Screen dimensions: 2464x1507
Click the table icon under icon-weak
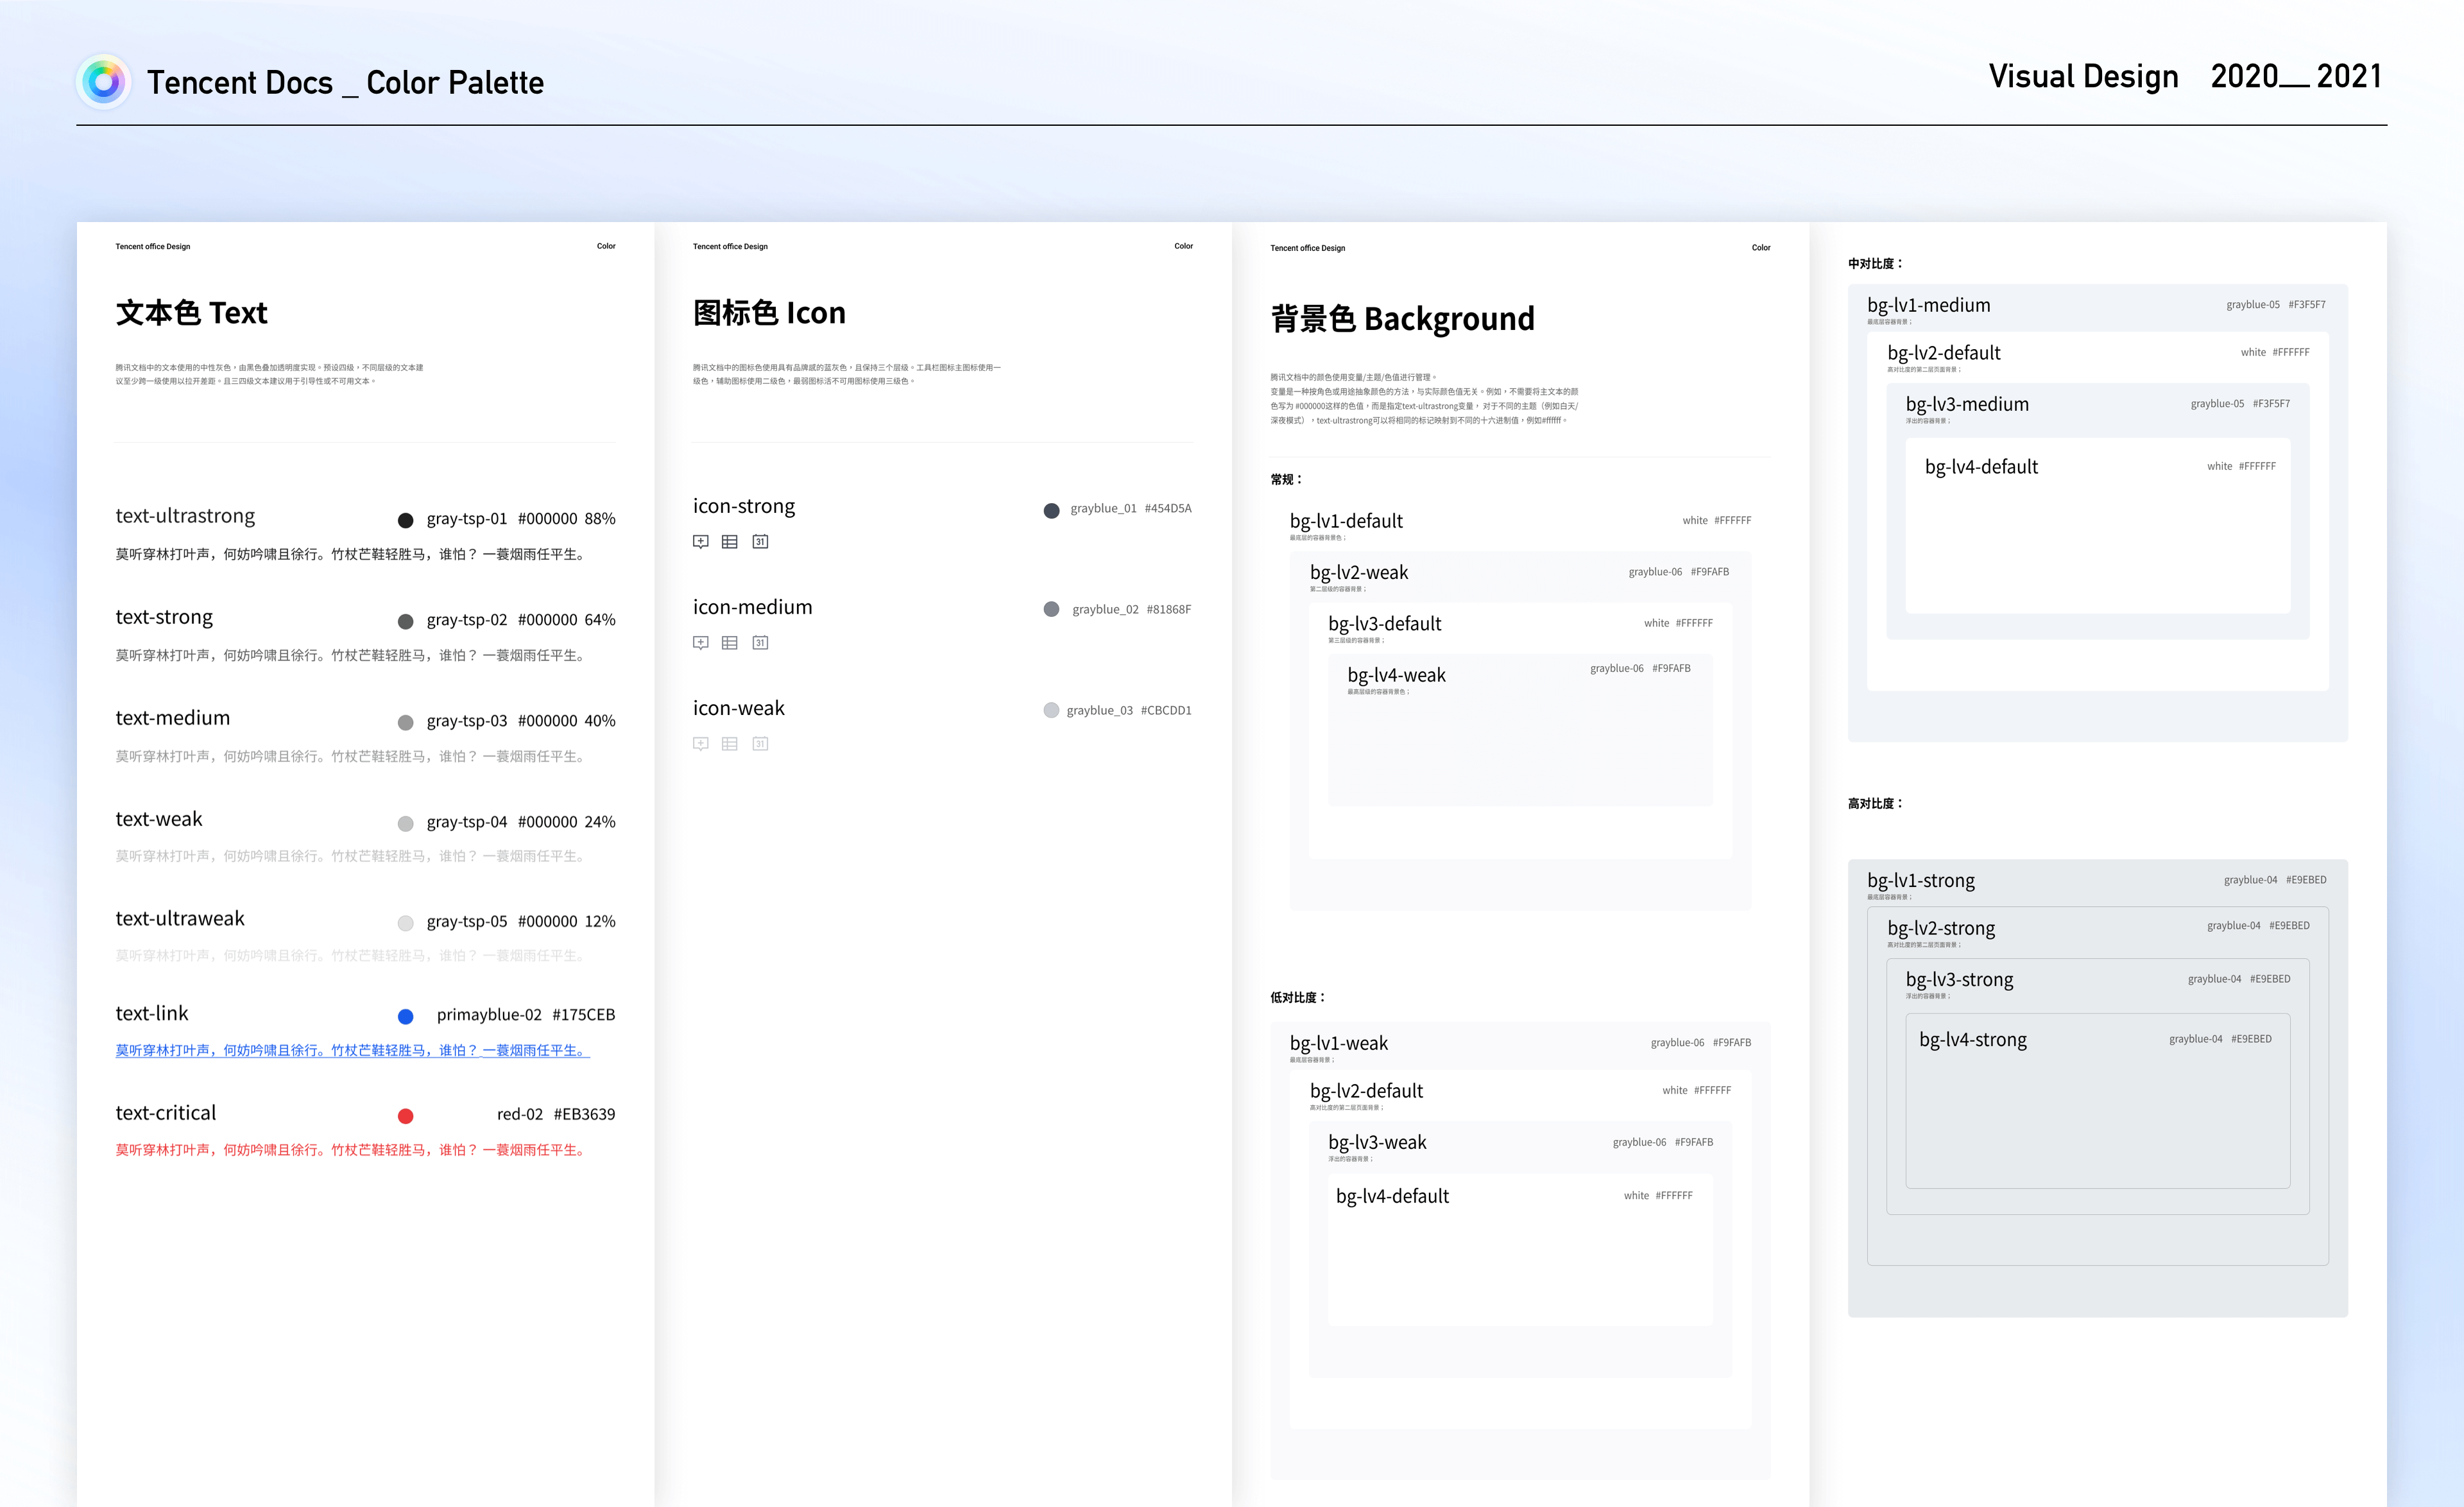tap(730, 744)
